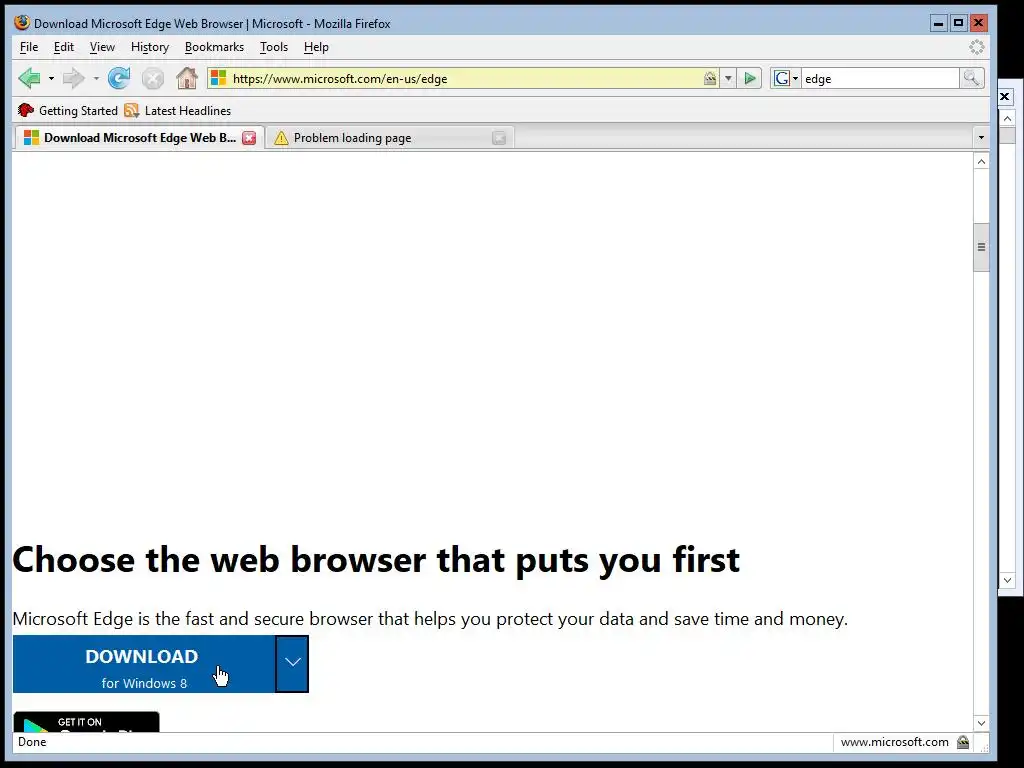Open the Latest Headlines feed bookmark
The height and width of the screenshot is (768, 1024).
(x=178, y=110)
